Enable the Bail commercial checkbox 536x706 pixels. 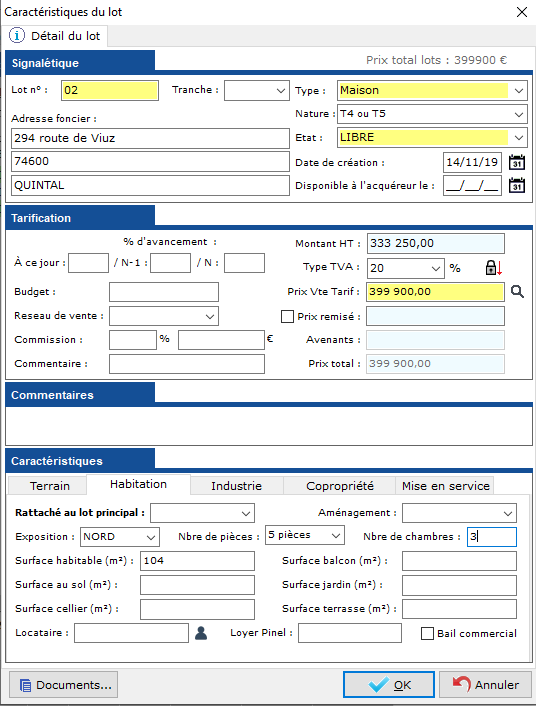(427, 634)
